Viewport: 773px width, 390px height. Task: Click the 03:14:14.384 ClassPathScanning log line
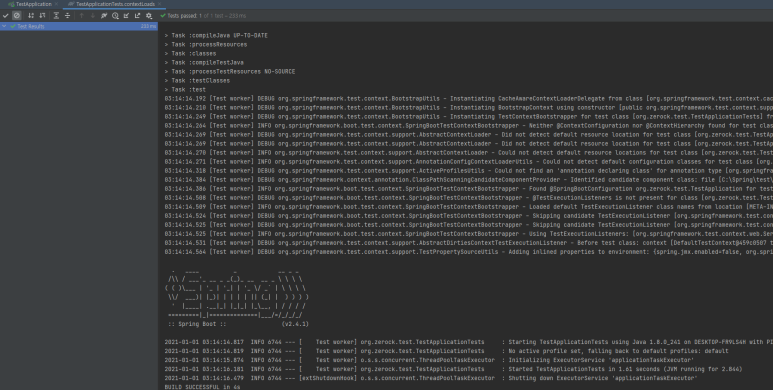tap(468, 180)
